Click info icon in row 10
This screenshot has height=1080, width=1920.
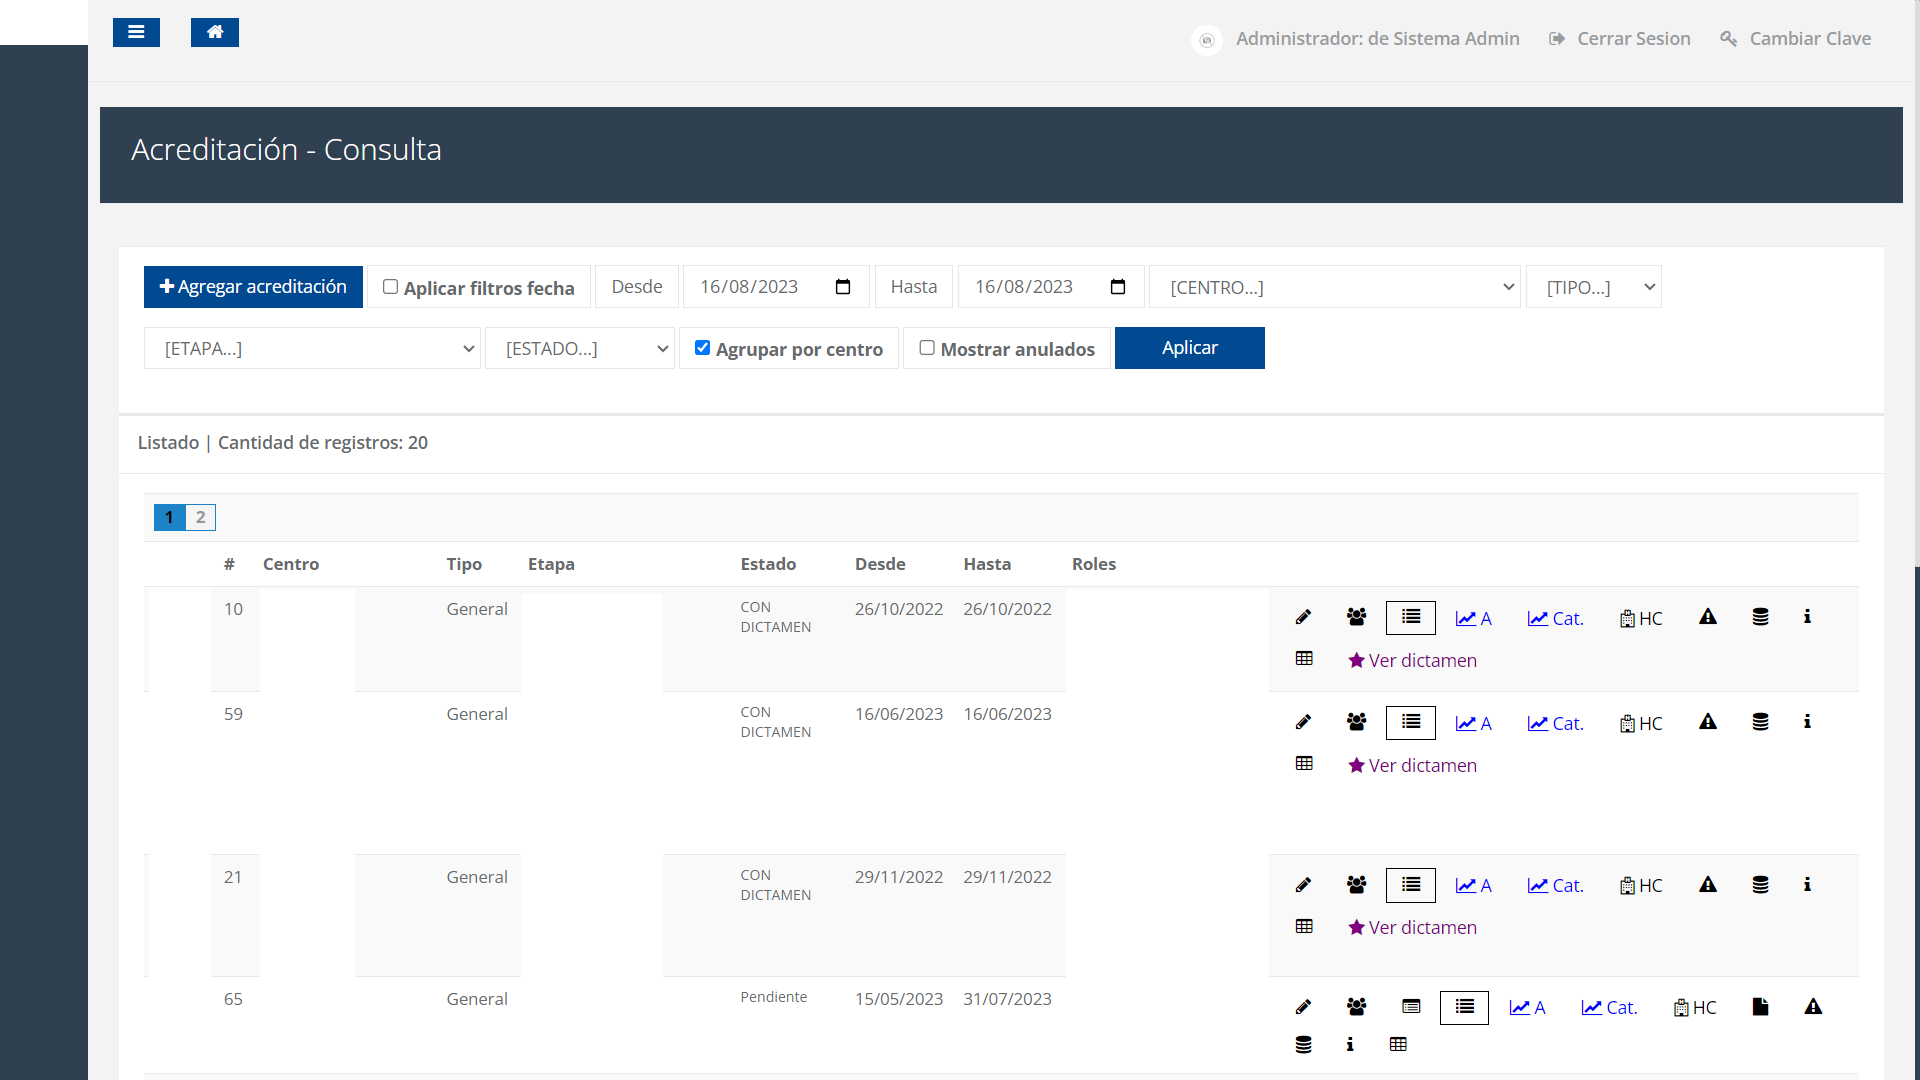[x=1807, y=617]
